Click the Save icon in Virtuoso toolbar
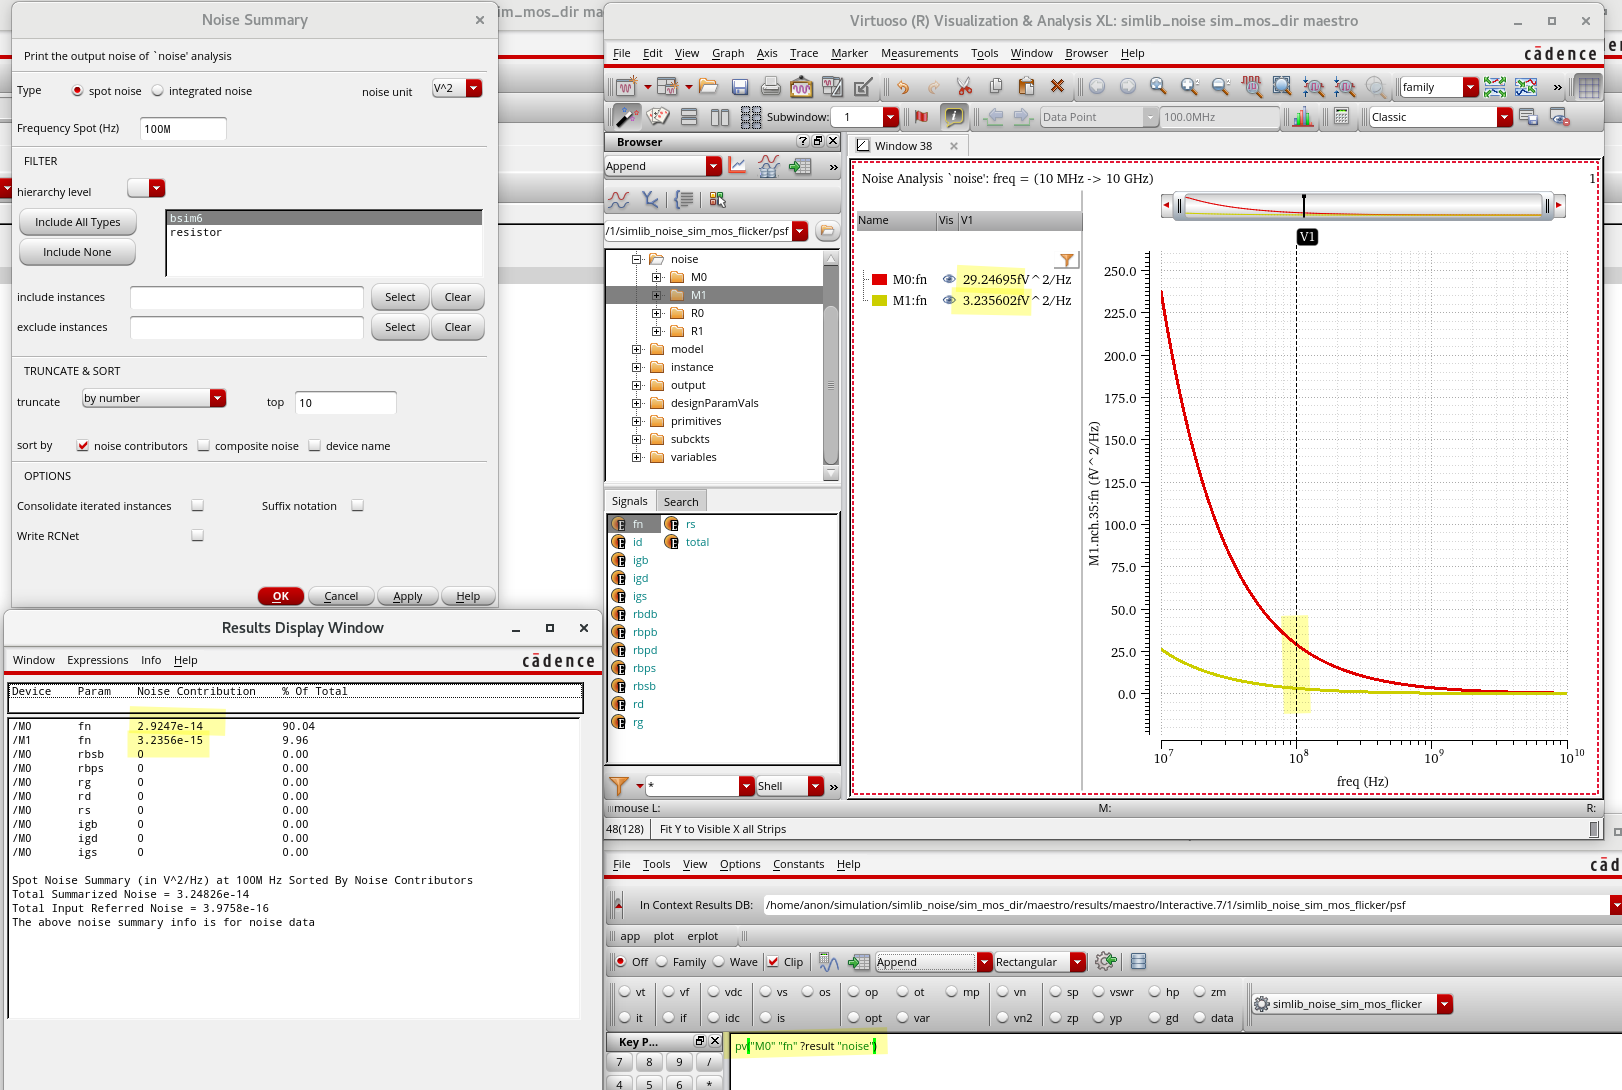 740,88
